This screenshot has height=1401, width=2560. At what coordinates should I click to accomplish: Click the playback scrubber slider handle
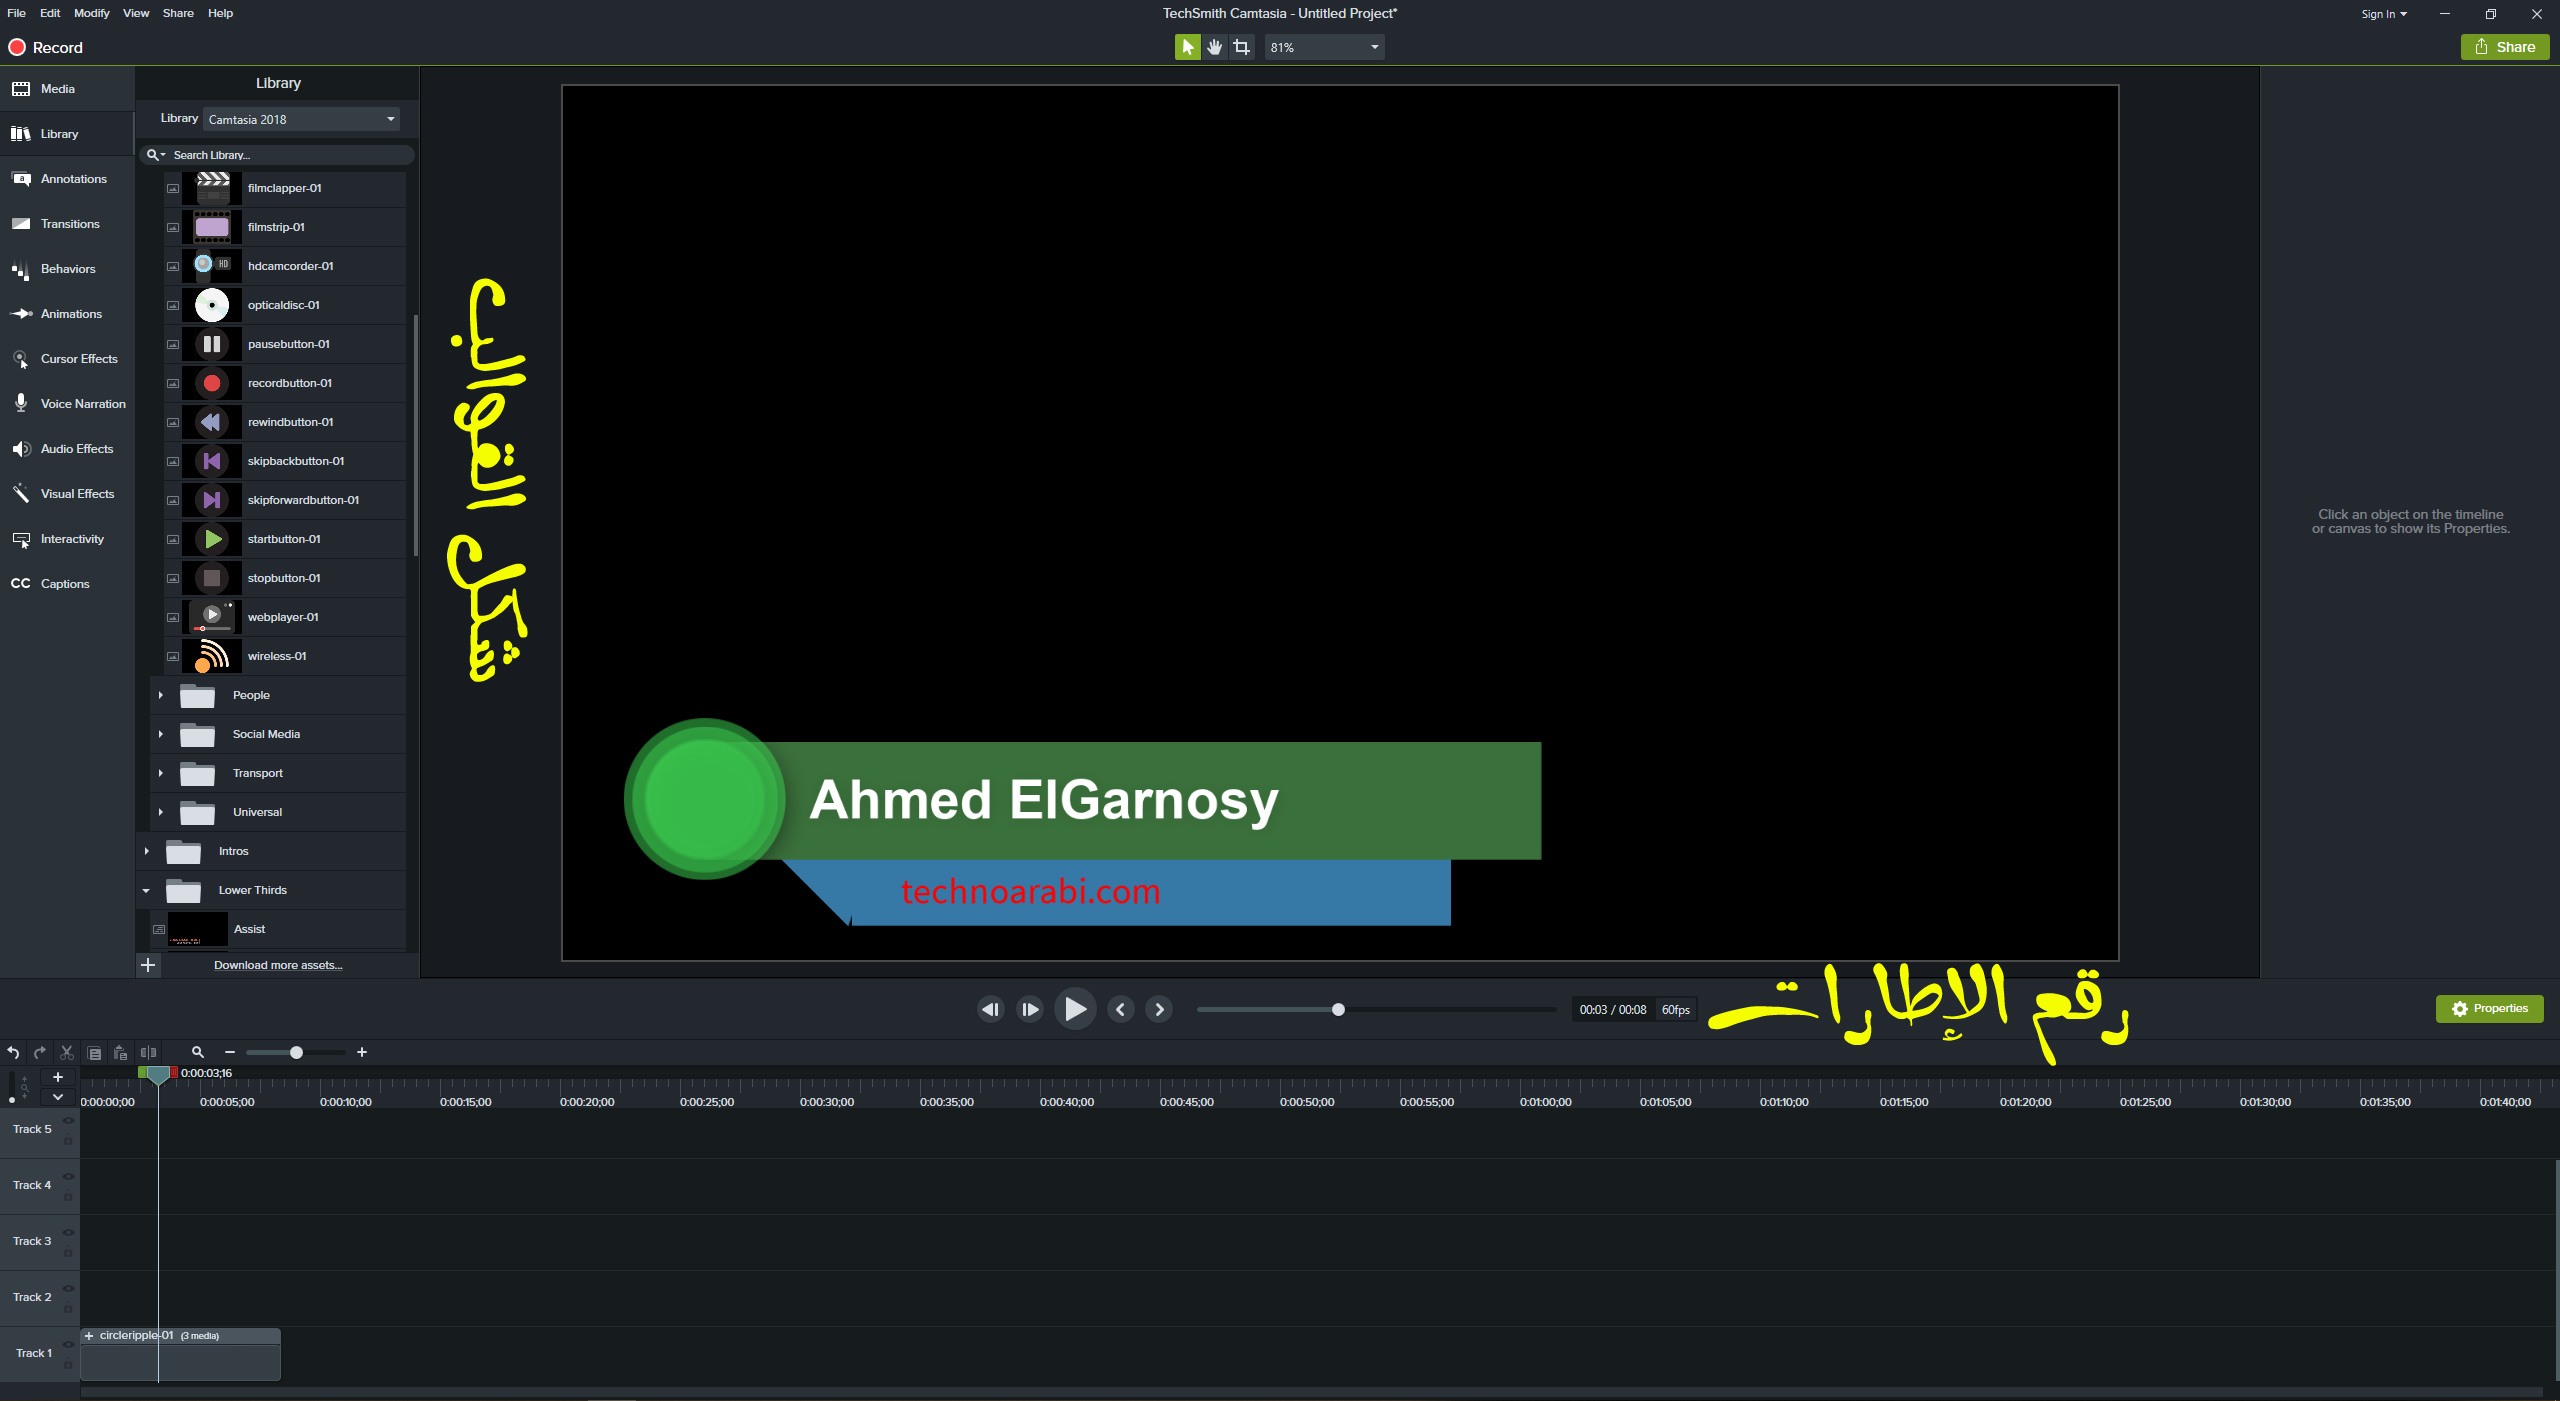coord(1338,1009)
